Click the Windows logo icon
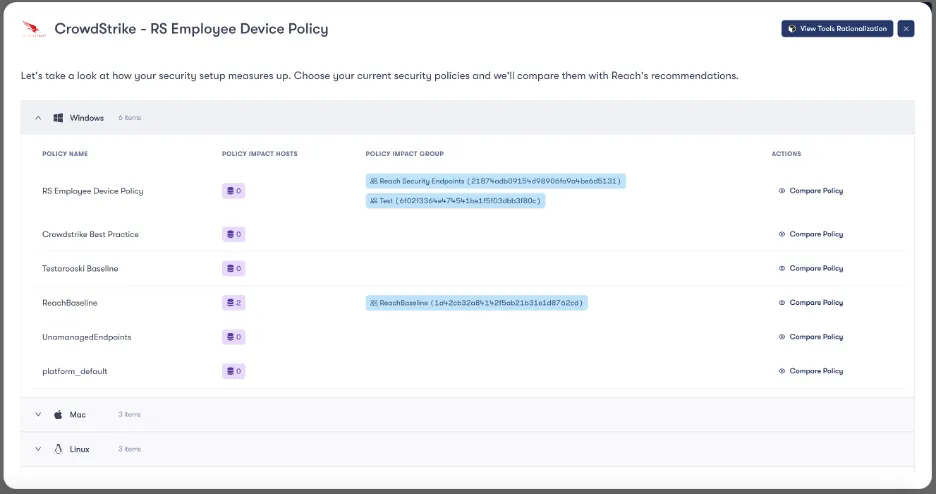 point(58,118)
